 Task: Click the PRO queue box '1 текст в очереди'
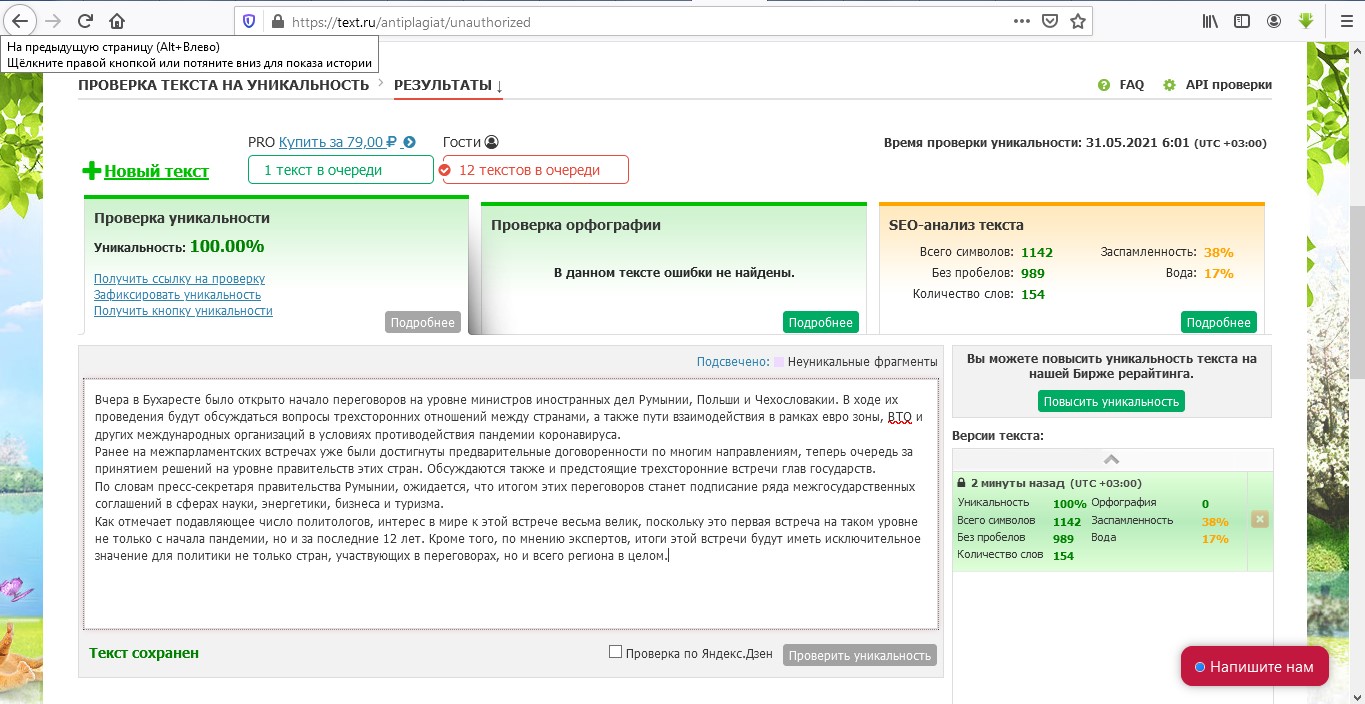pos(341,170)
